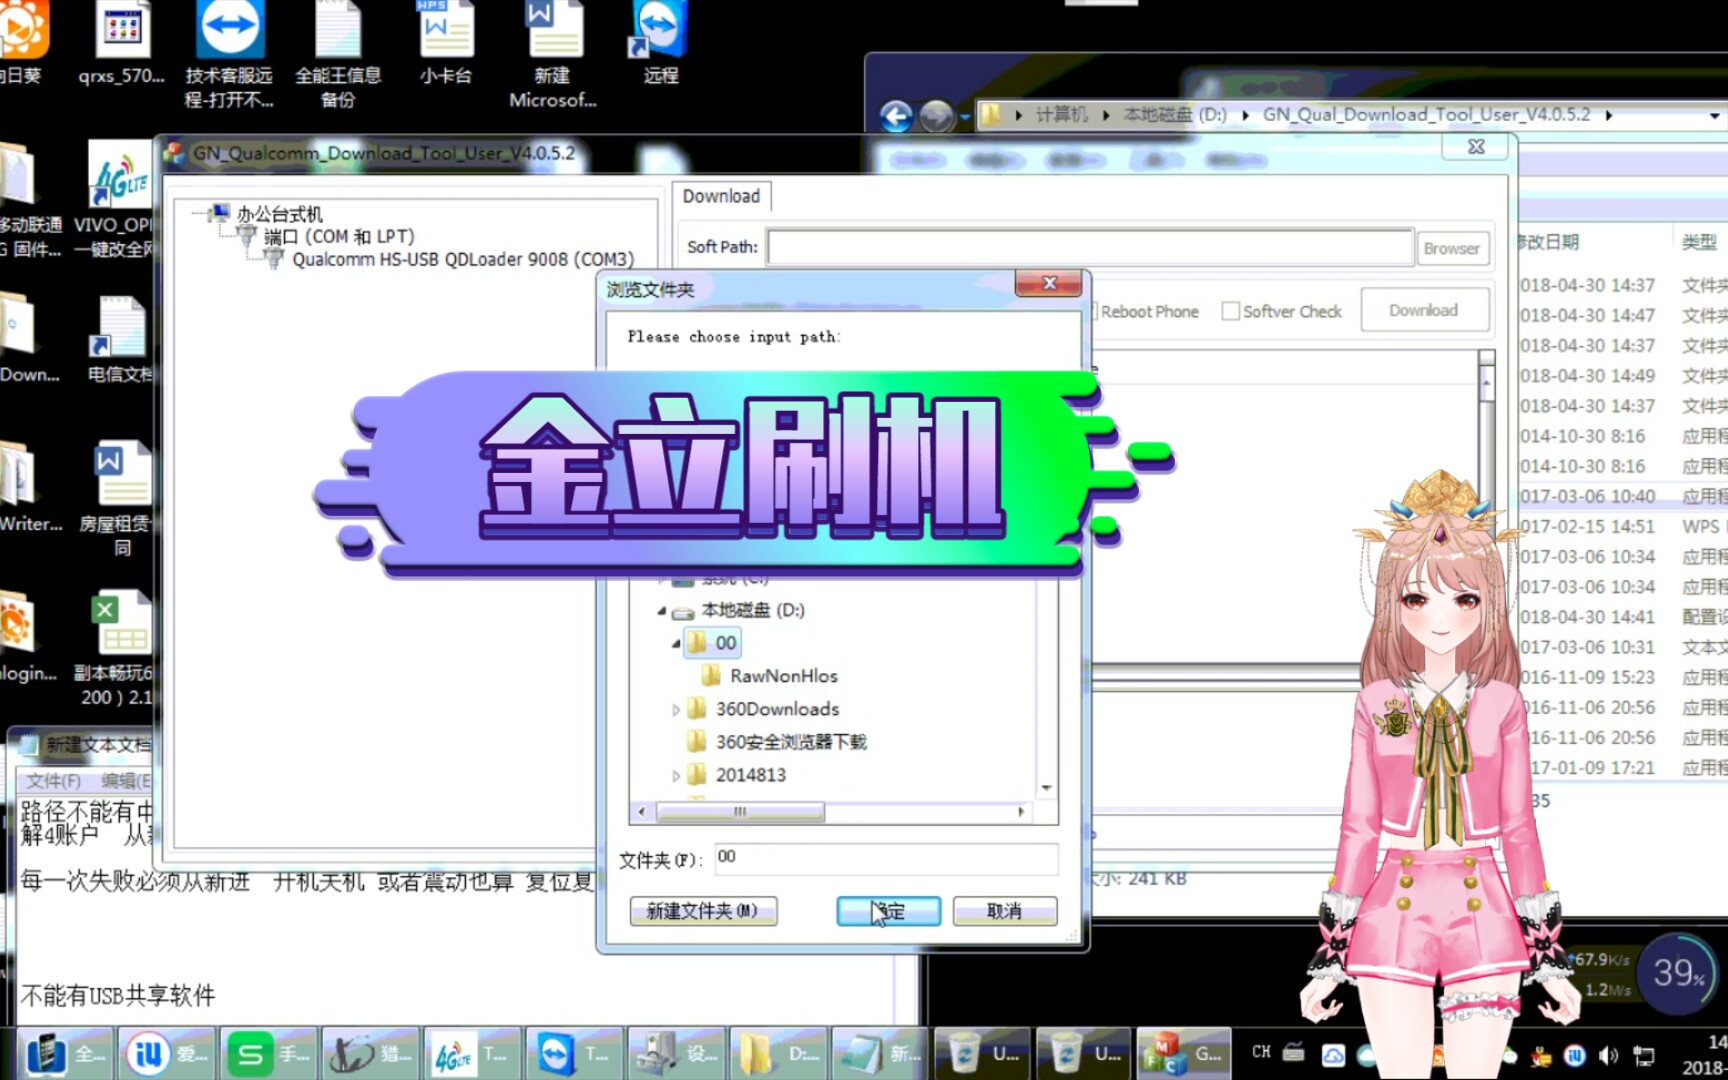This screenshot has height=1080, width=1728.
Task: Toggle the Softver Check checkbox
Action: 1231,311
